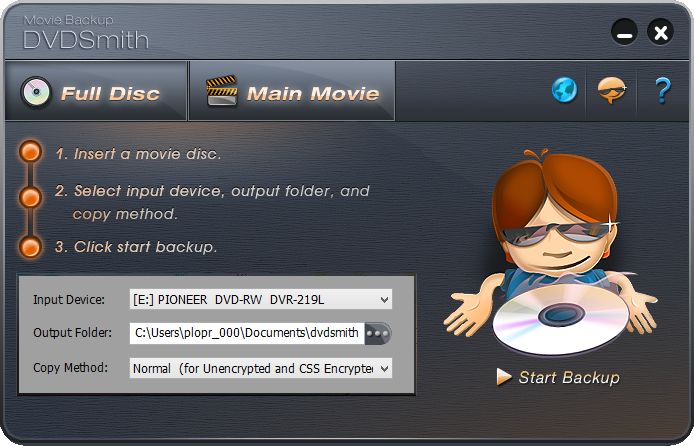Screen dimensions: 694x446
Task: Expand the Input Device dropdown
Action: pos(384,300)
